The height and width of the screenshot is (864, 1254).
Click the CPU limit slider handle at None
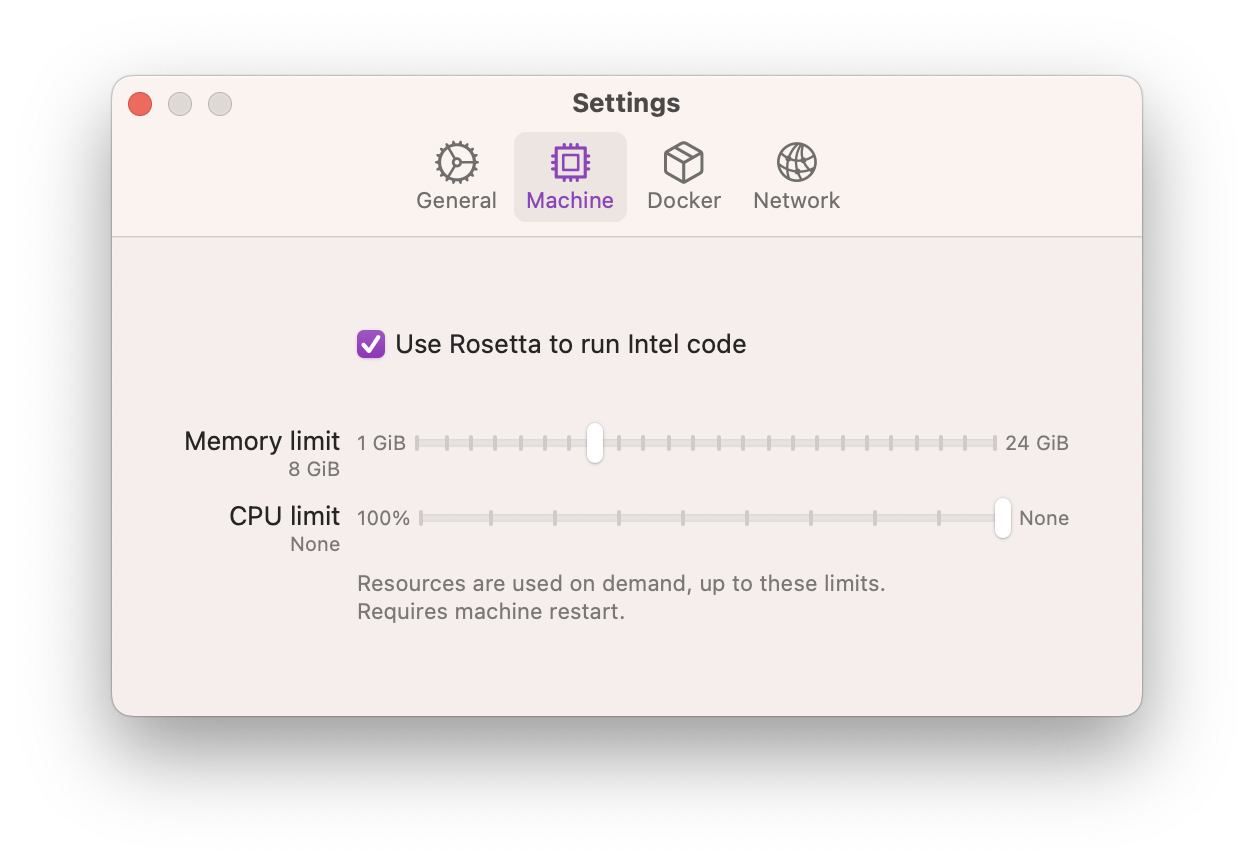pyautogui.click(x=1002, y=518)
